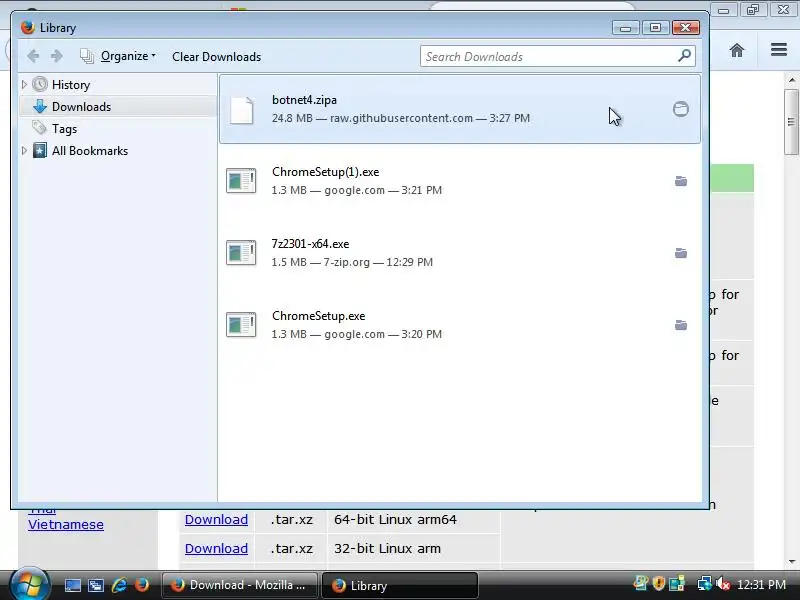Click the ChromeSetup(1).exe file icon
Viewport: 800px width, 600px height.
pos(241,181)
